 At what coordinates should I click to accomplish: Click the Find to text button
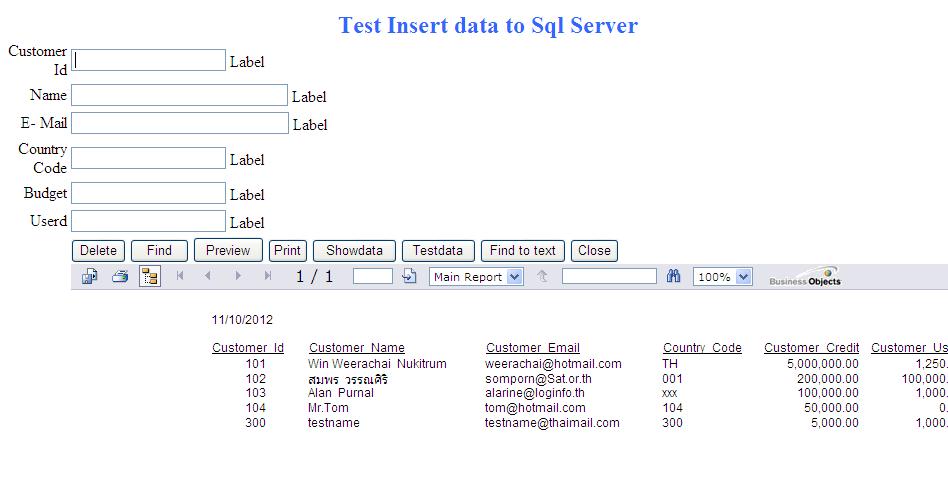pos(523,250)
